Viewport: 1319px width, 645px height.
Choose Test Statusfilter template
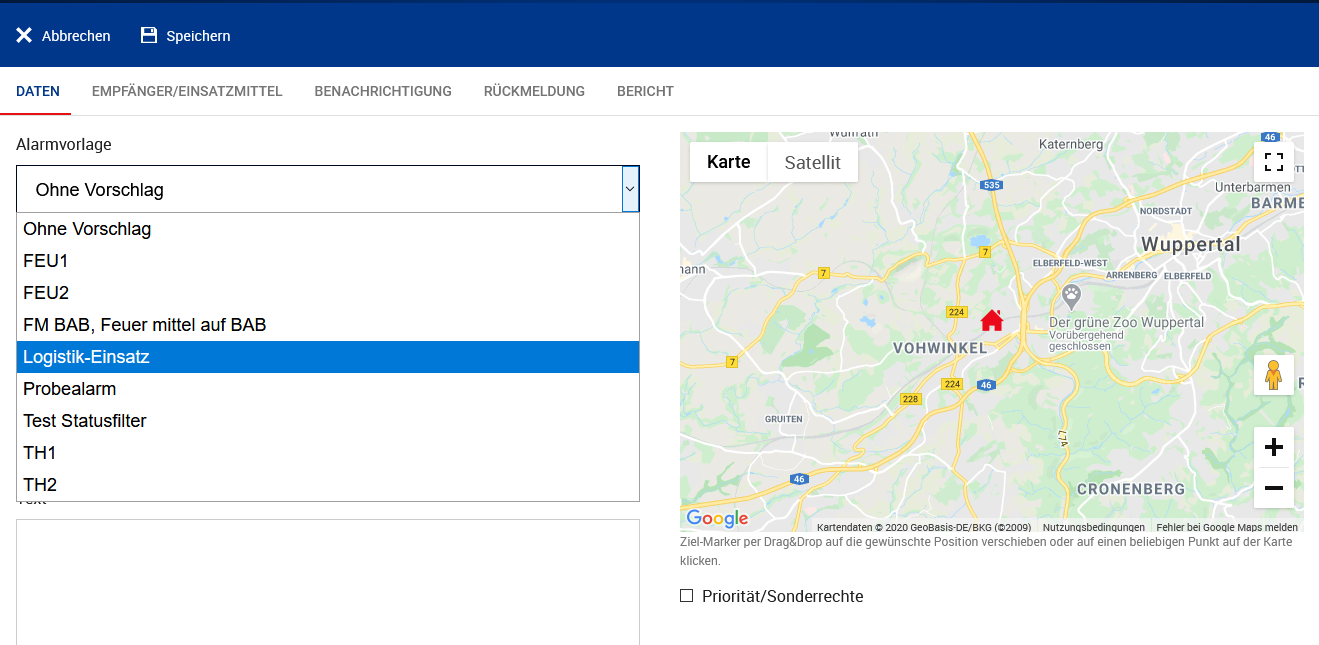click(328, 421)
